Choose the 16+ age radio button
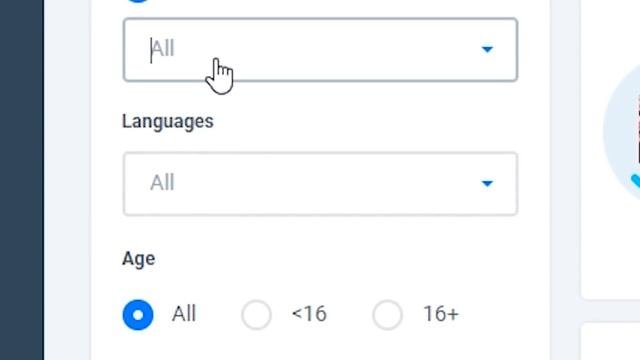The width and height of the screenshot is (640, 360). [x=387, y=315]
